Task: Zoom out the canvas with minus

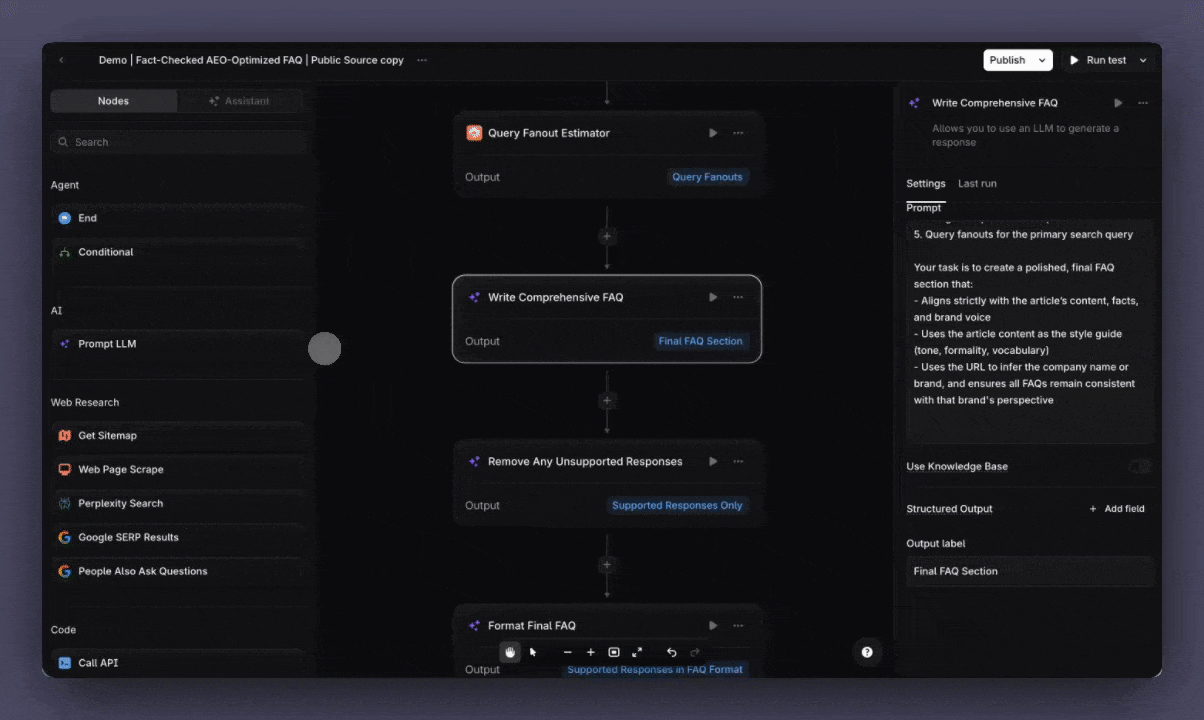Action: point(568,652)
